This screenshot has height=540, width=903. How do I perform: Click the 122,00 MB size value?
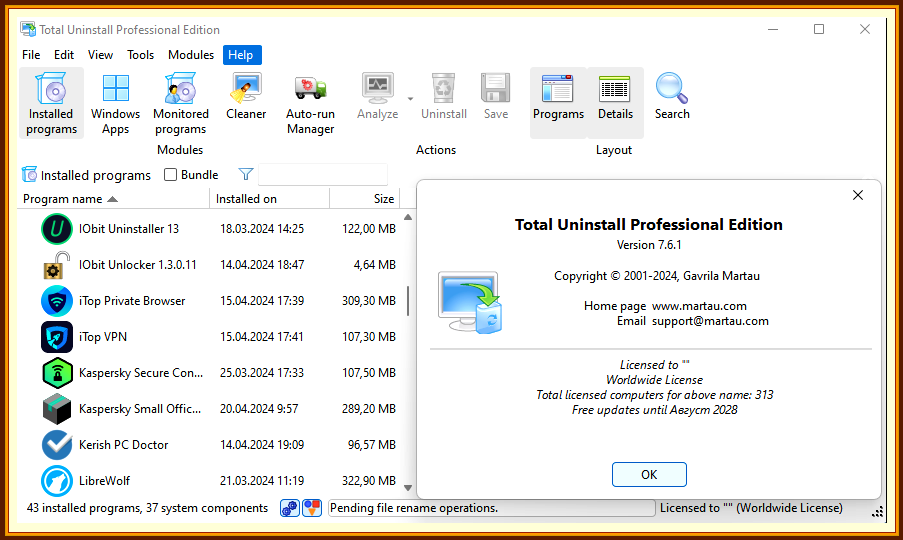(x=369, y=229)
